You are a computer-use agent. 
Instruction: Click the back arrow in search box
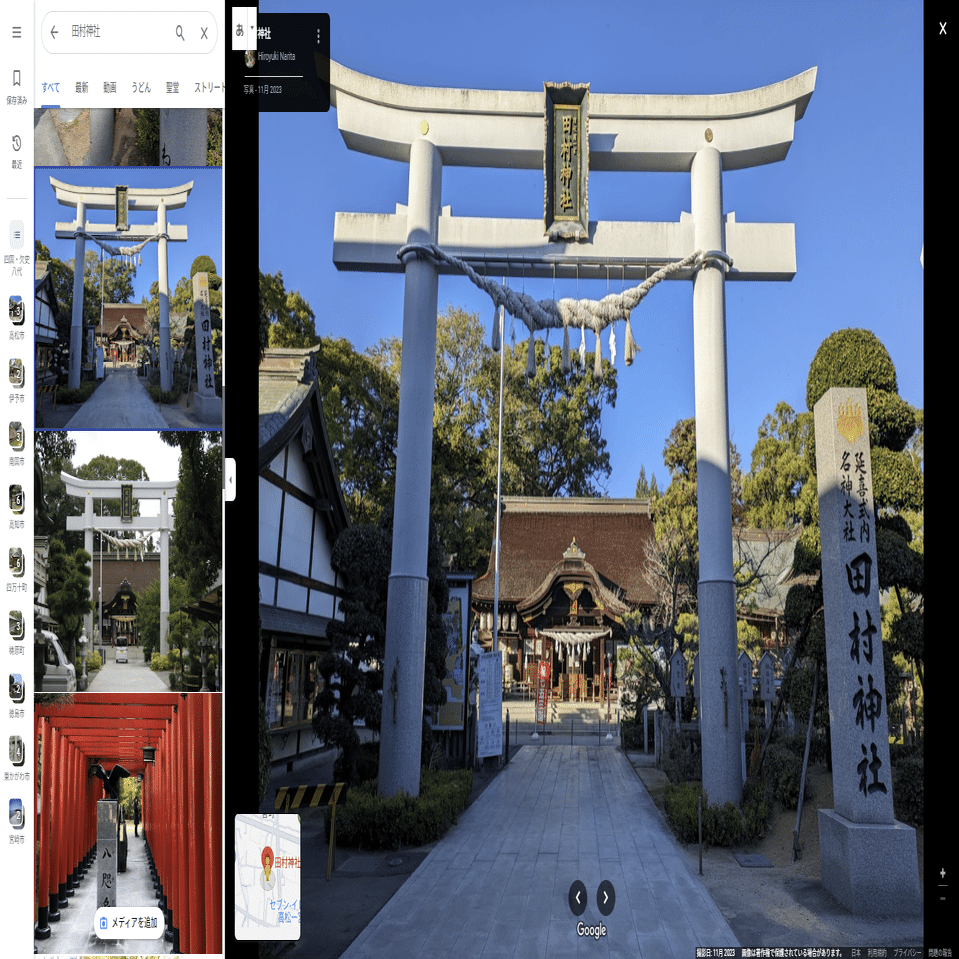[54, 32]
